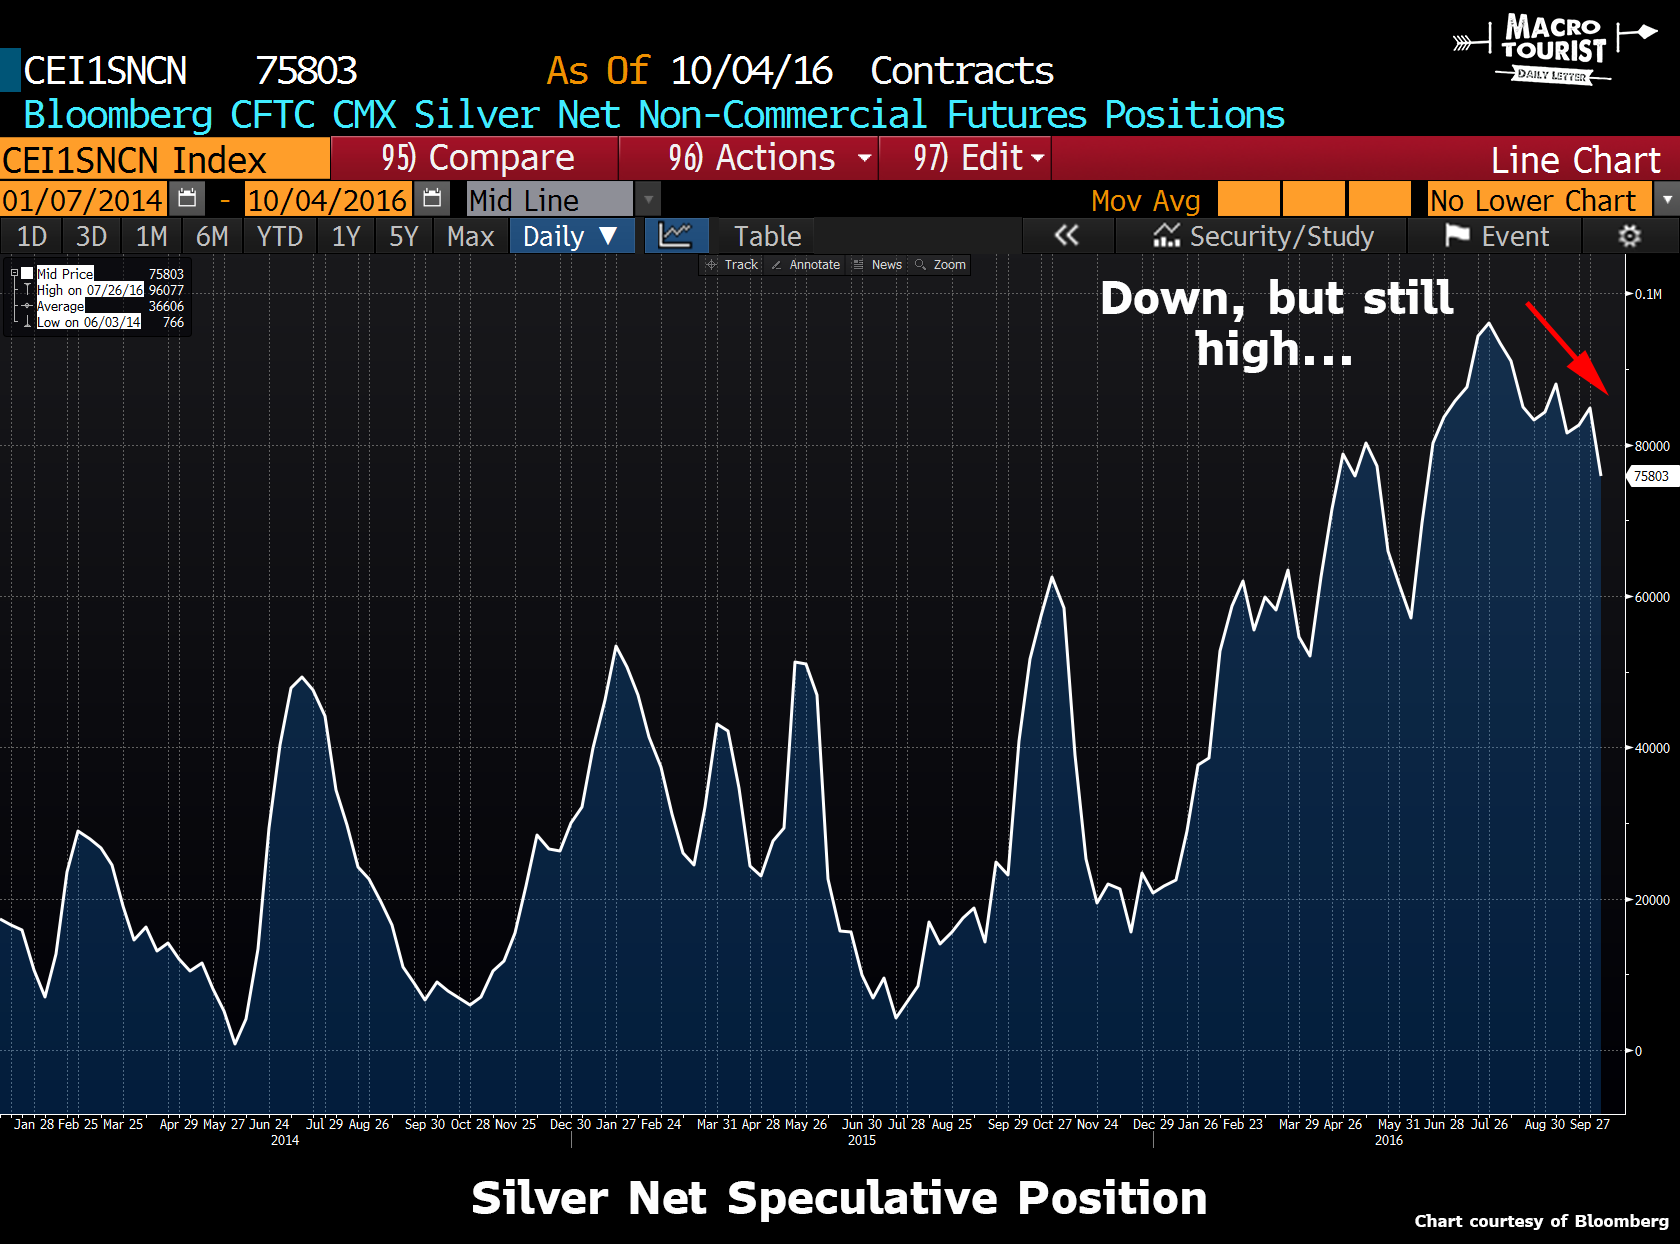
Task: Expand the No Lower Chart dropdown
Action: pyautogui.click(x=1667, y=199)
